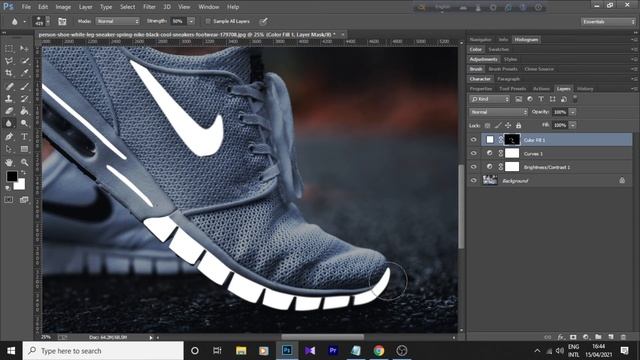Image resolution: width=640 pixels, height=360 pixels.
Task: Click the Color Fill 1 layer mask thumbnail
Action: click(x=512, y=140)
